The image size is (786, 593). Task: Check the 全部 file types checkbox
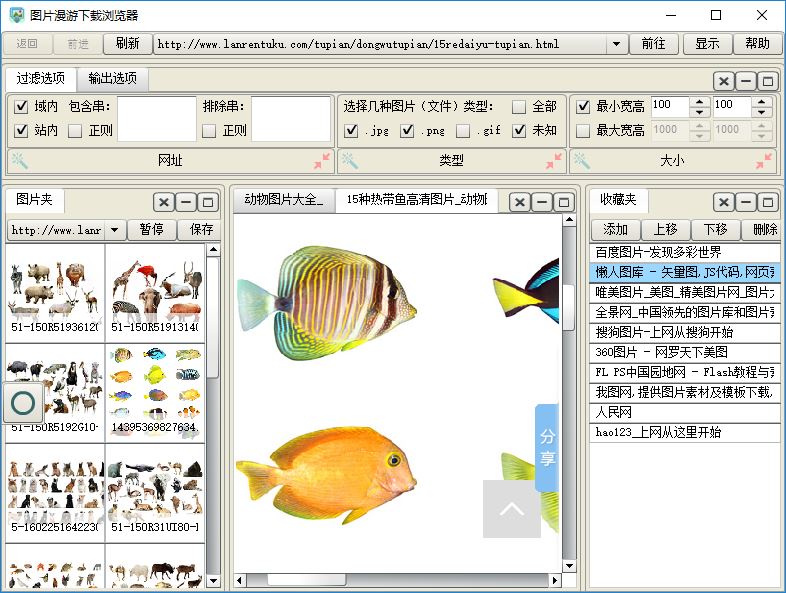coord(519,106)
